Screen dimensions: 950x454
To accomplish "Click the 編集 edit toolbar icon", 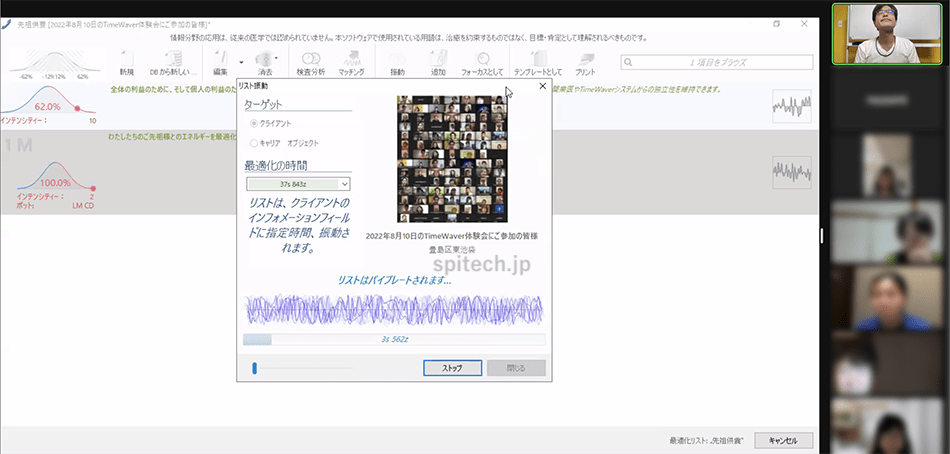I will pos(221,63).
